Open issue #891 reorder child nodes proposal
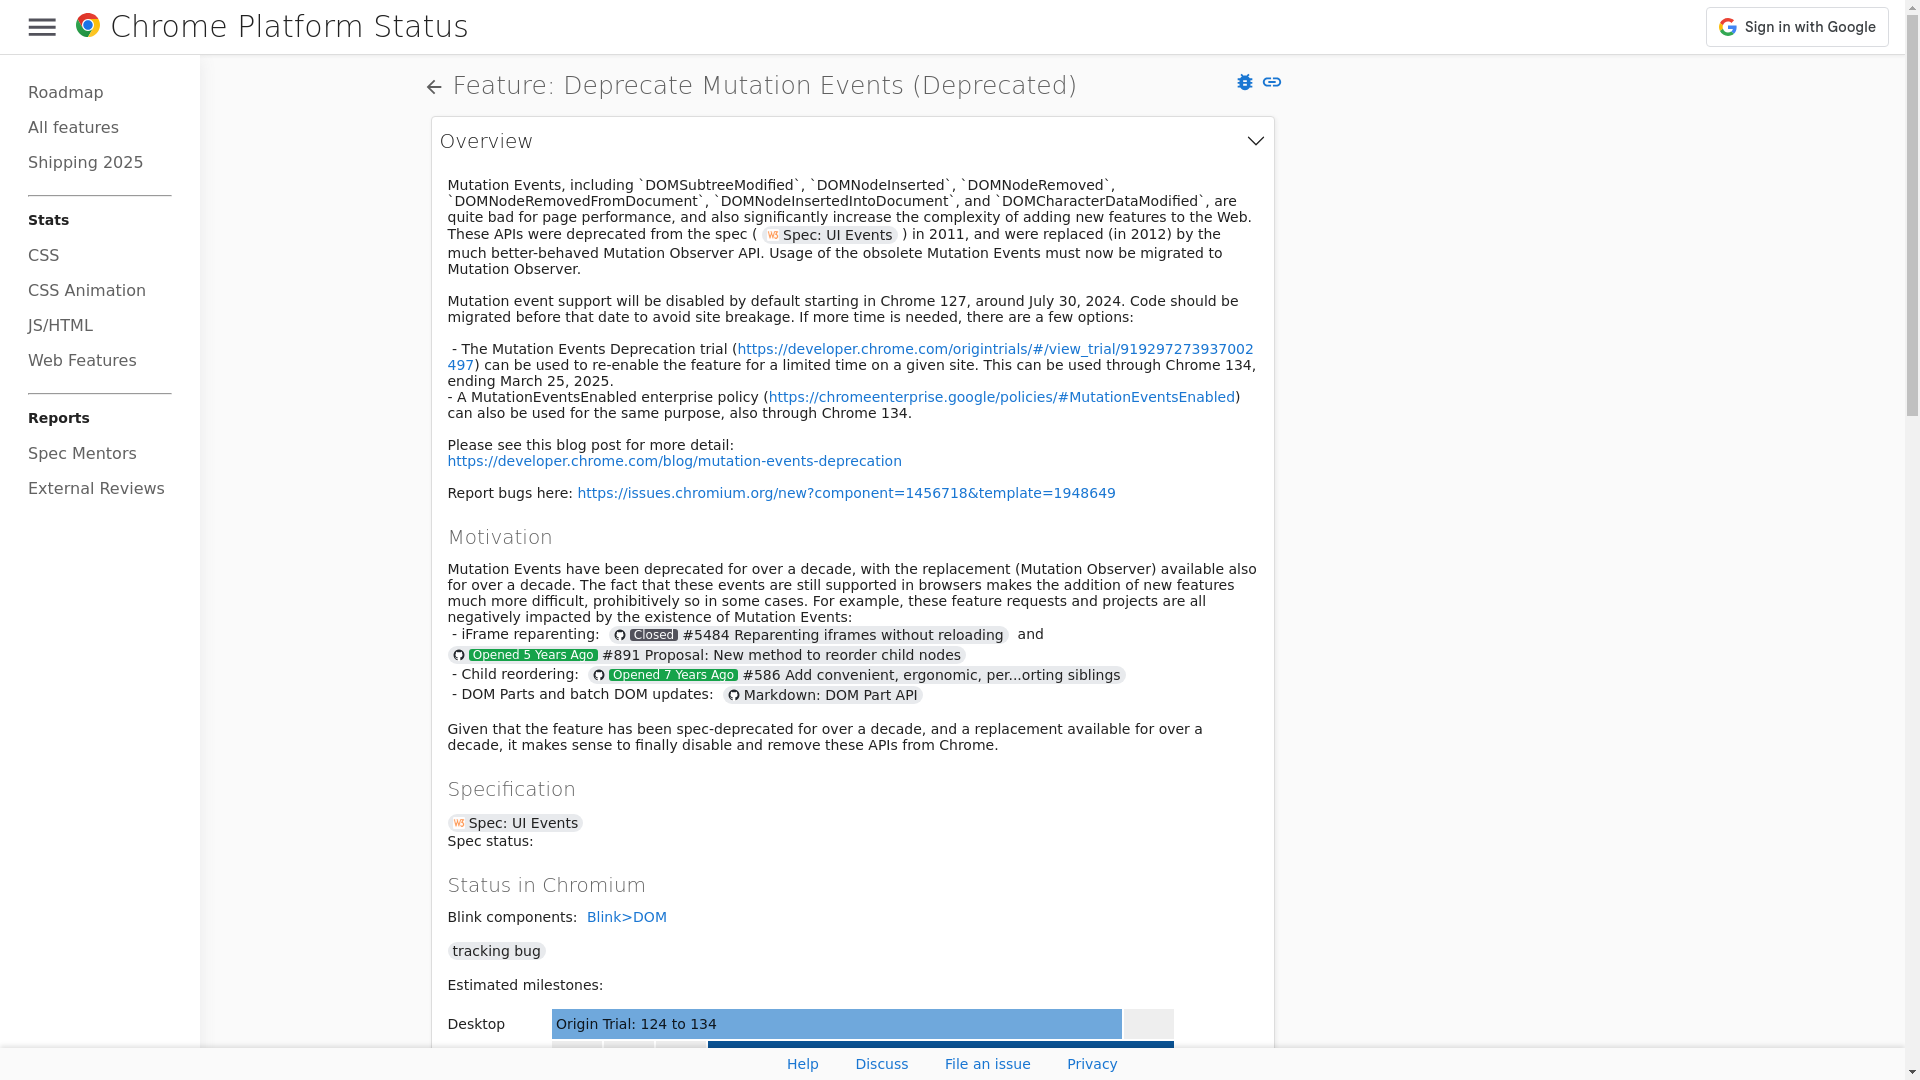Image resolution: width=1920 pixels, height=1080 pixels. coord(707,655)
